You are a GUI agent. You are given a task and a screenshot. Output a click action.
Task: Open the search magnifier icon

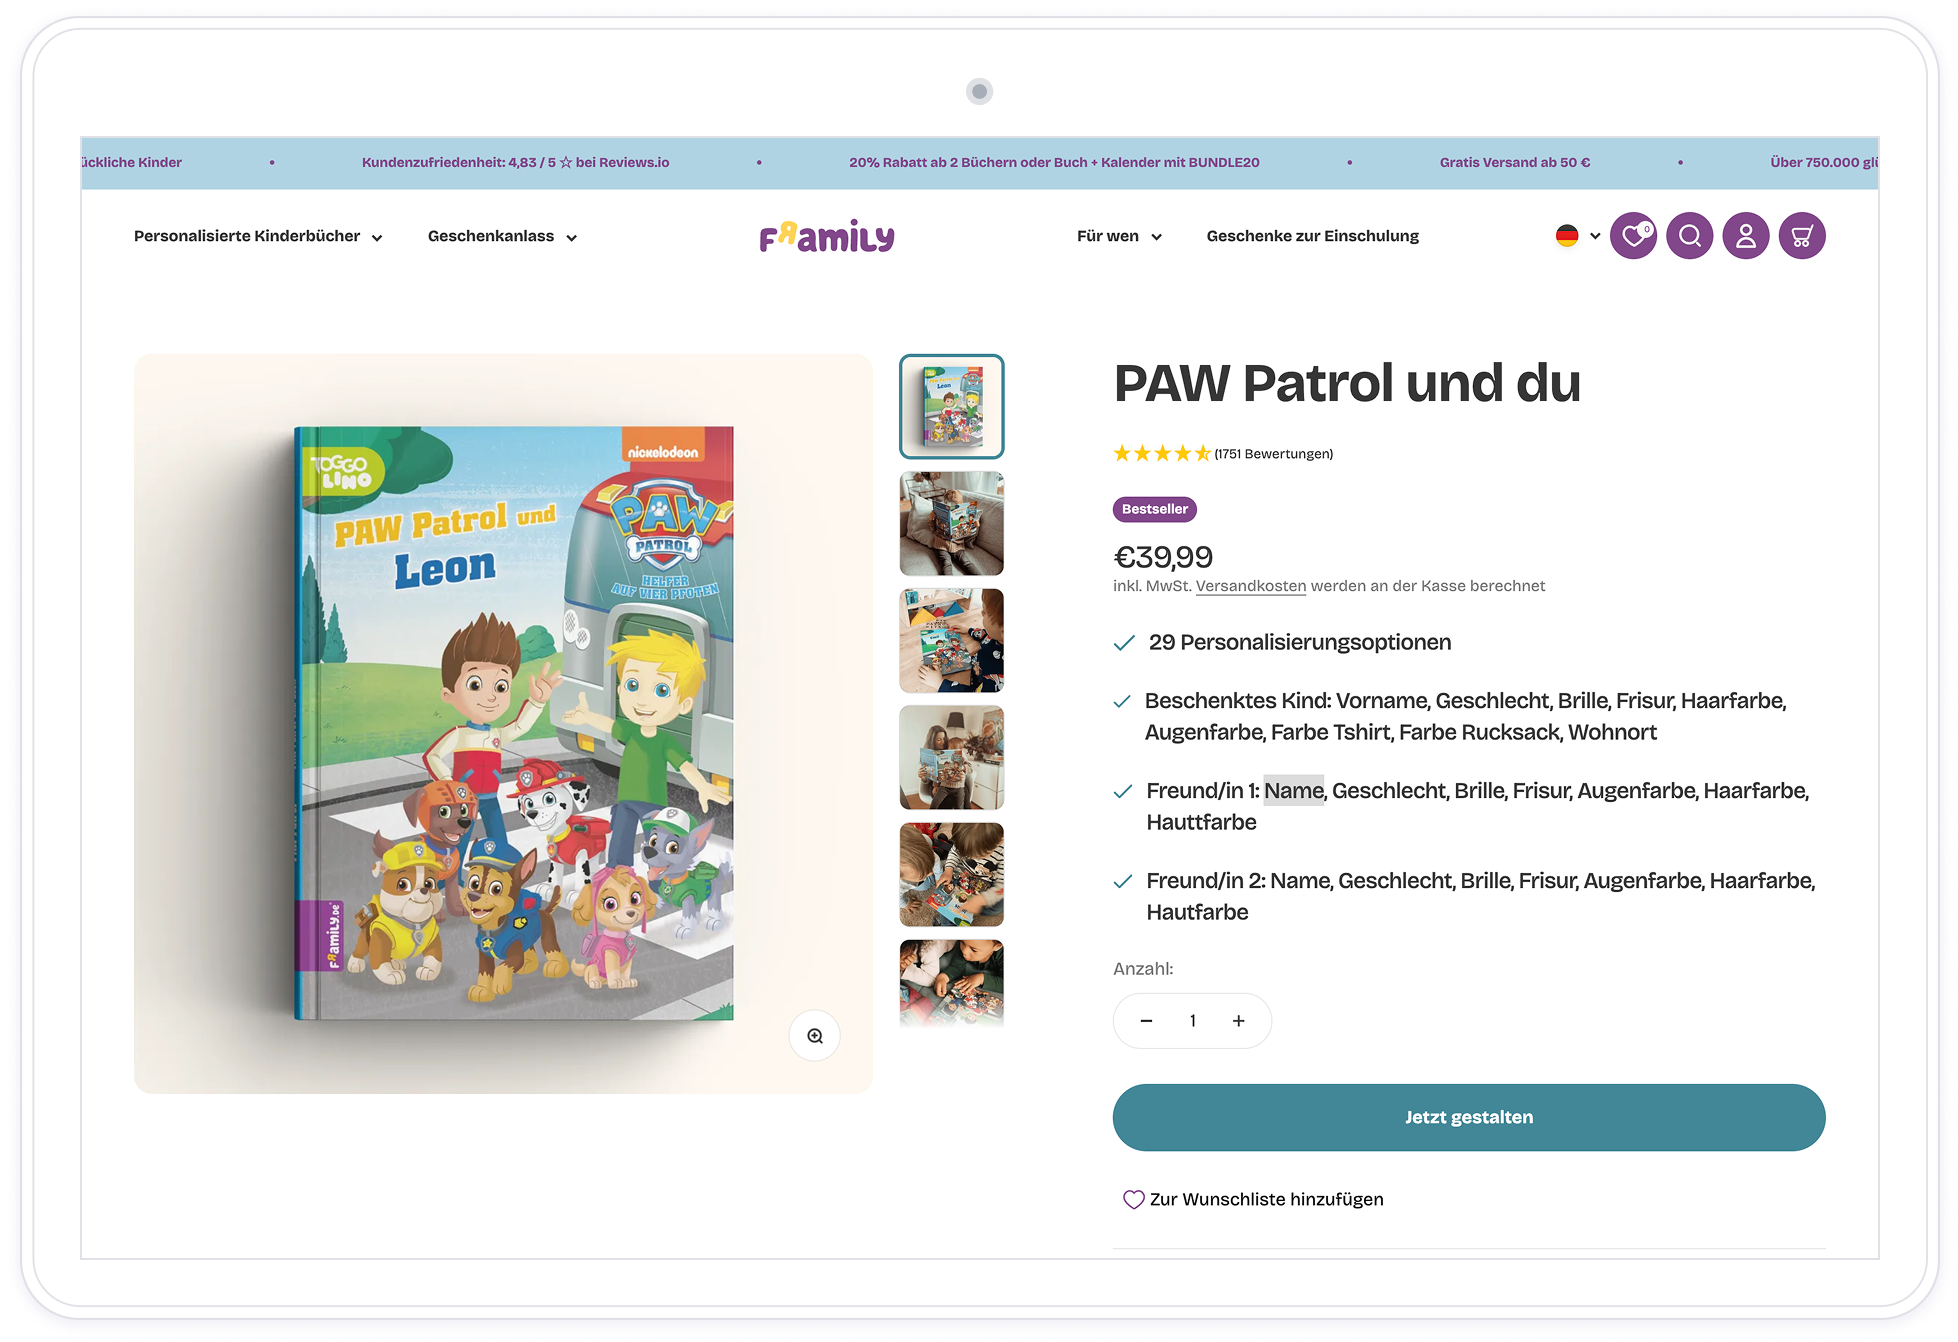[x=1690, y=236]
